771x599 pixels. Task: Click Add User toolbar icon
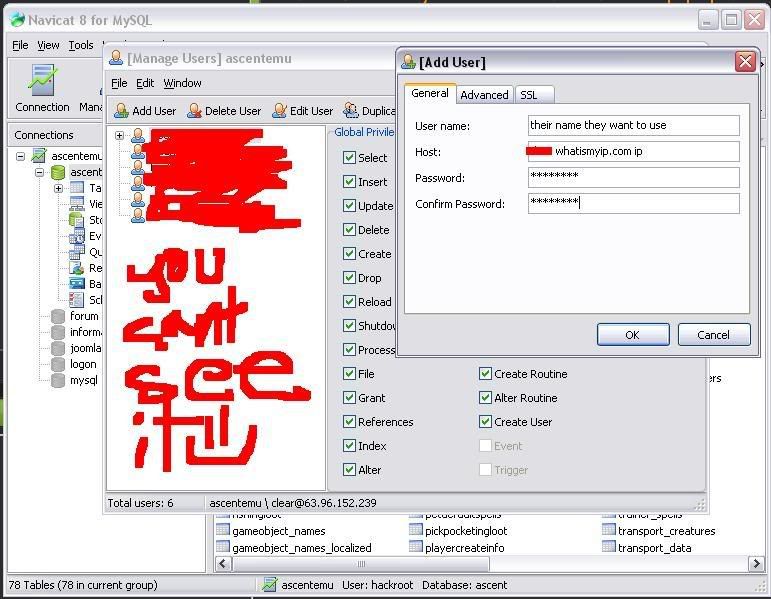(145, 111)
